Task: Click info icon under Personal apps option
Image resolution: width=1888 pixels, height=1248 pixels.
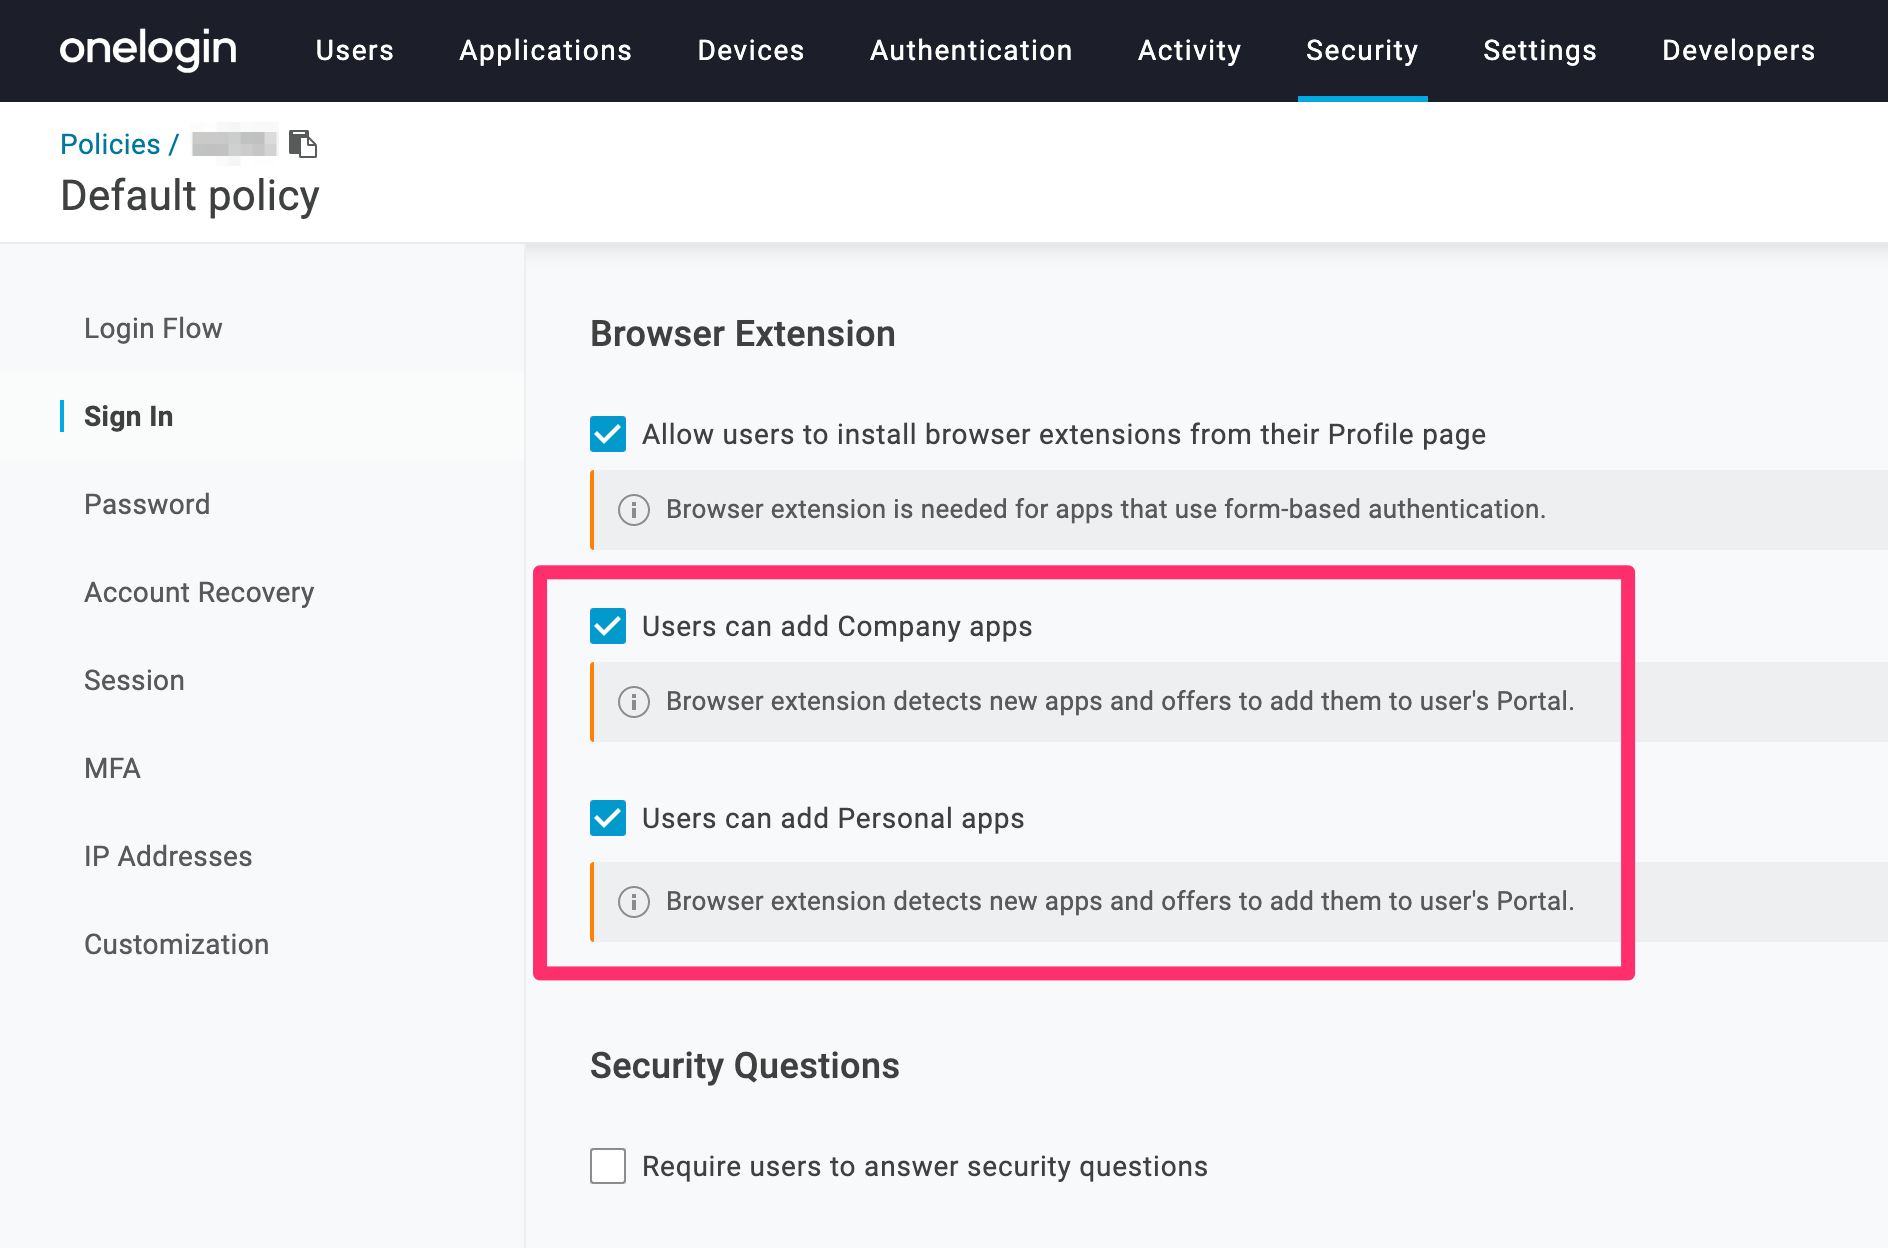Action: (x=634, y=902)
